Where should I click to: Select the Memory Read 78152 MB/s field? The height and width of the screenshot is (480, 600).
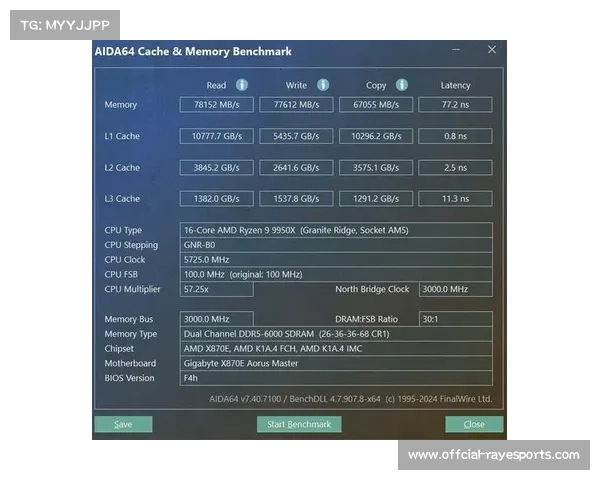pyautogui.click(x=216, y=105)
